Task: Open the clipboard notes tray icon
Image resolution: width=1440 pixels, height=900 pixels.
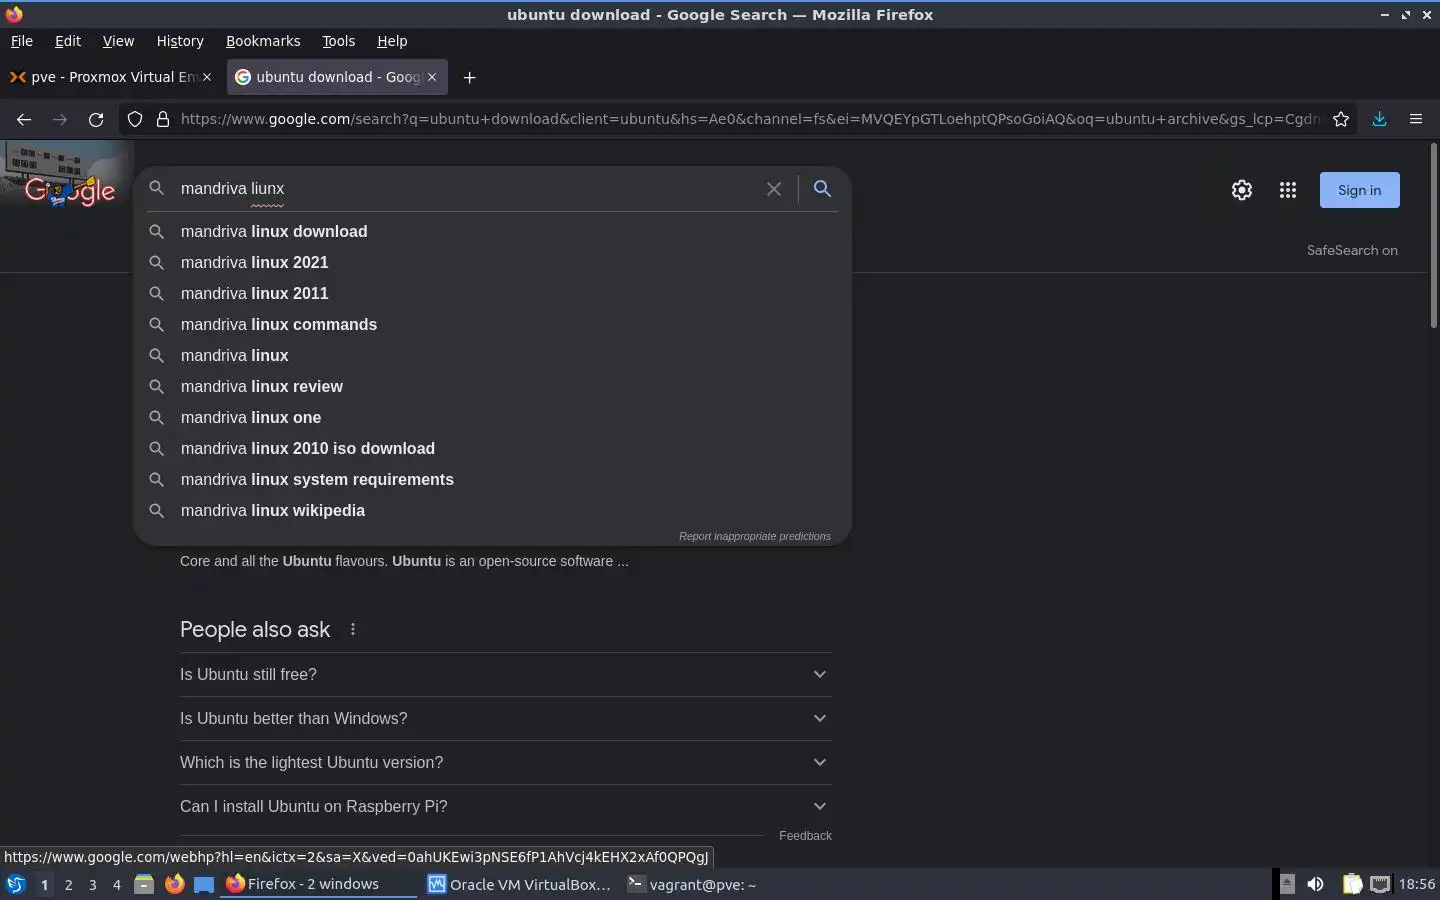Action: pyautogui.click(x=1352, y=884)
